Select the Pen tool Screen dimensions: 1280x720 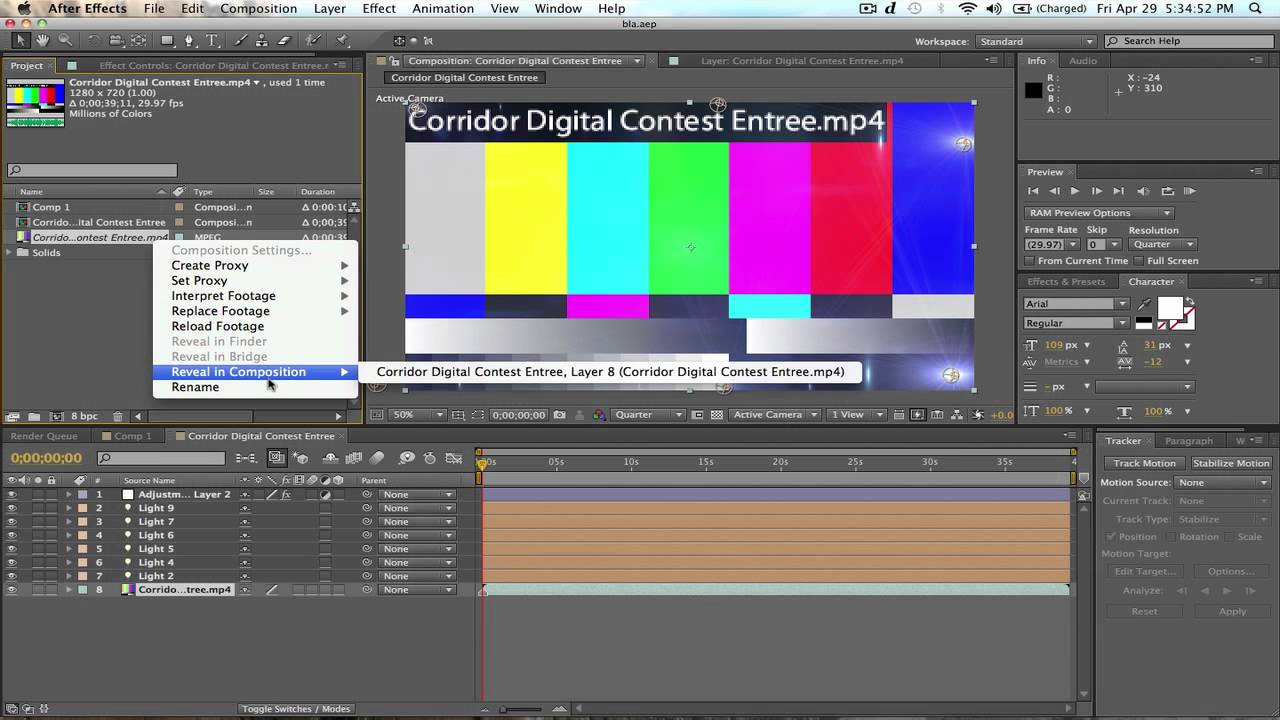[191, 41]
